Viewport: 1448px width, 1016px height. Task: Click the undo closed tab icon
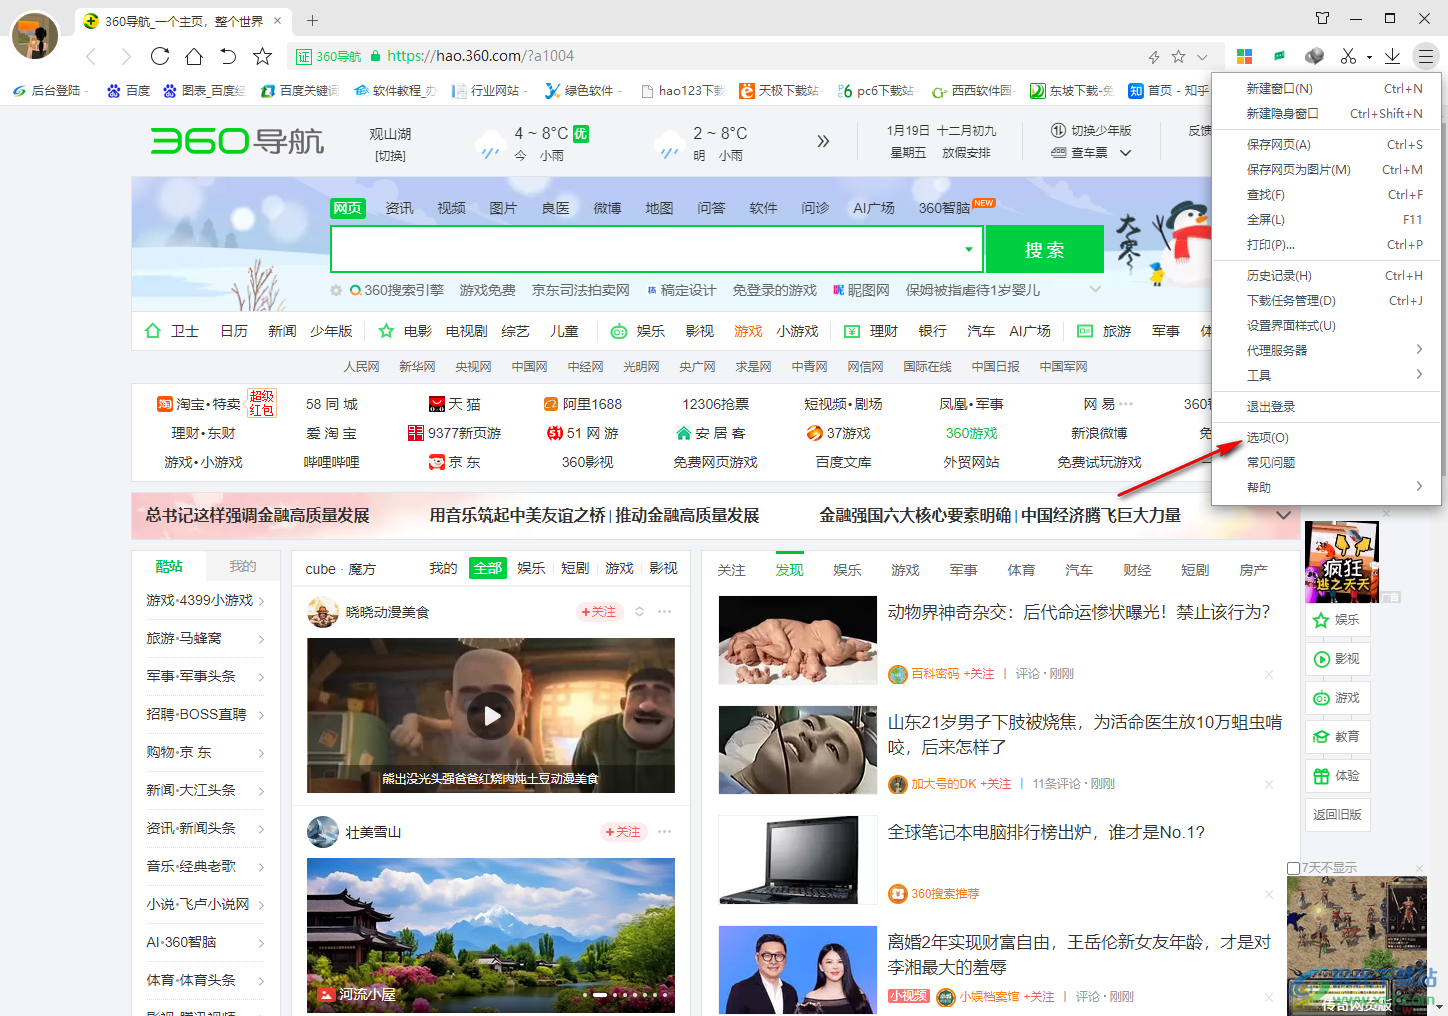[x=228, y=56]
